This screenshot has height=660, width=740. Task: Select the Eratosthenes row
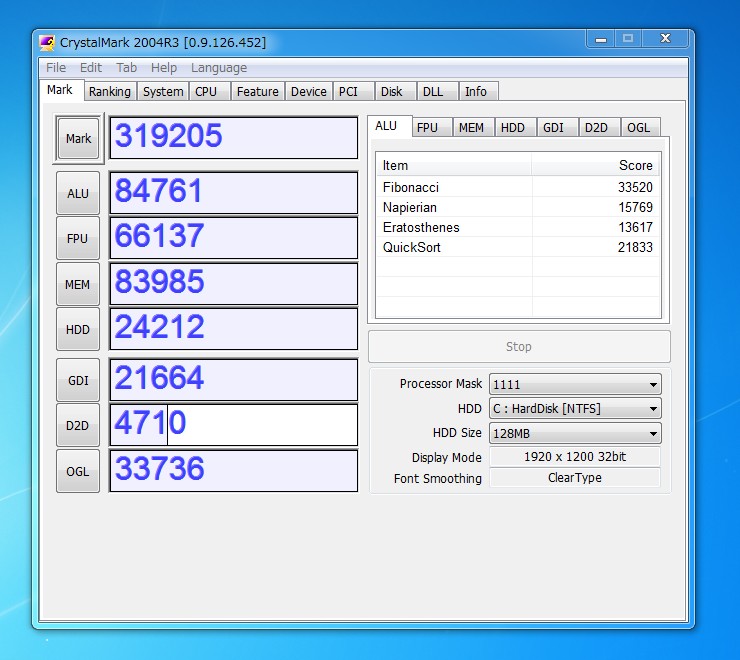point(518,227)
